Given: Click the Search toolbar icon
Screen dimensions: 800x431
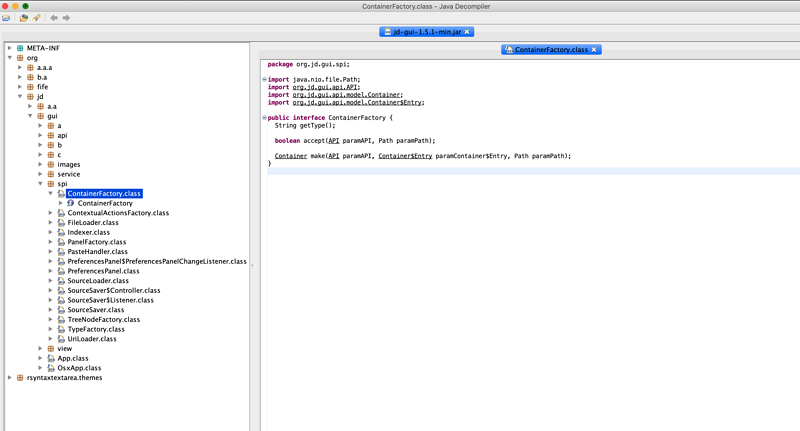Looking at the screenshot, I should 37,18.
